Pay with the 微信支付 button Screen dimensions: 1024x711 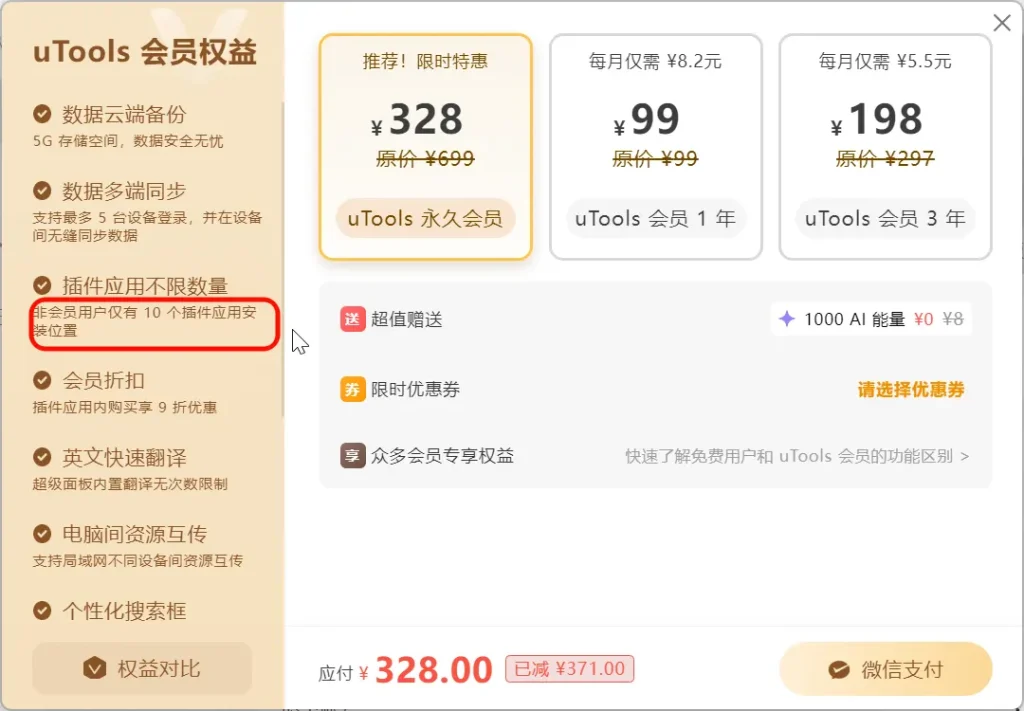click(885, 669)
